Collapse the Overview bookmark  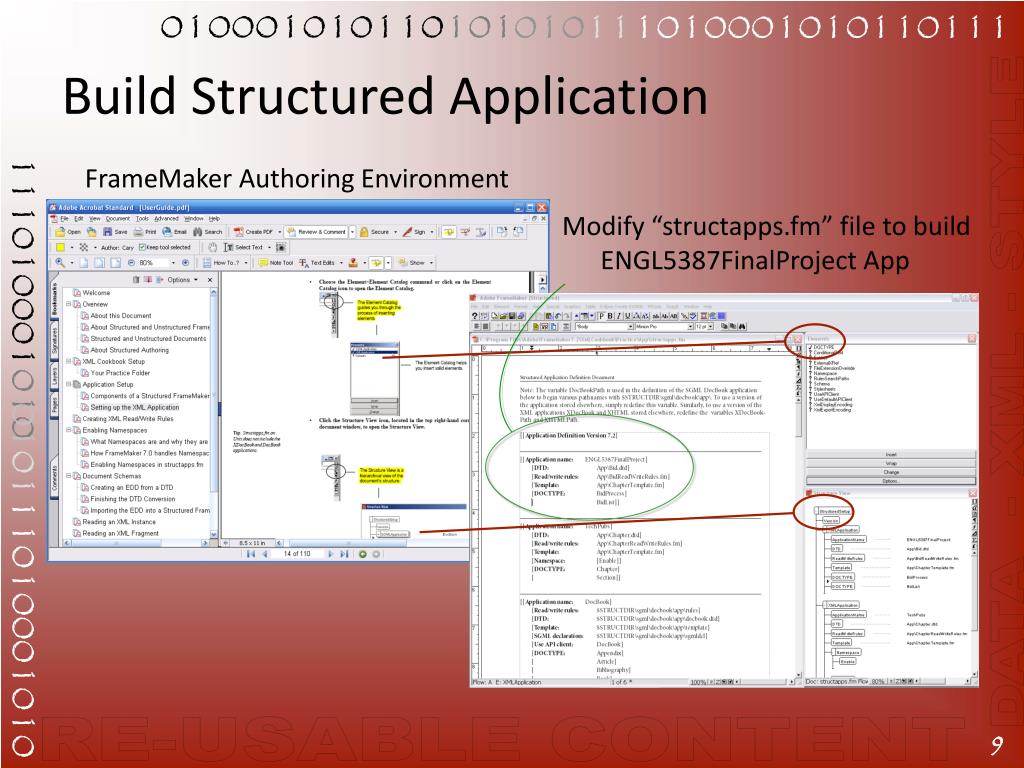coord(69,304)
